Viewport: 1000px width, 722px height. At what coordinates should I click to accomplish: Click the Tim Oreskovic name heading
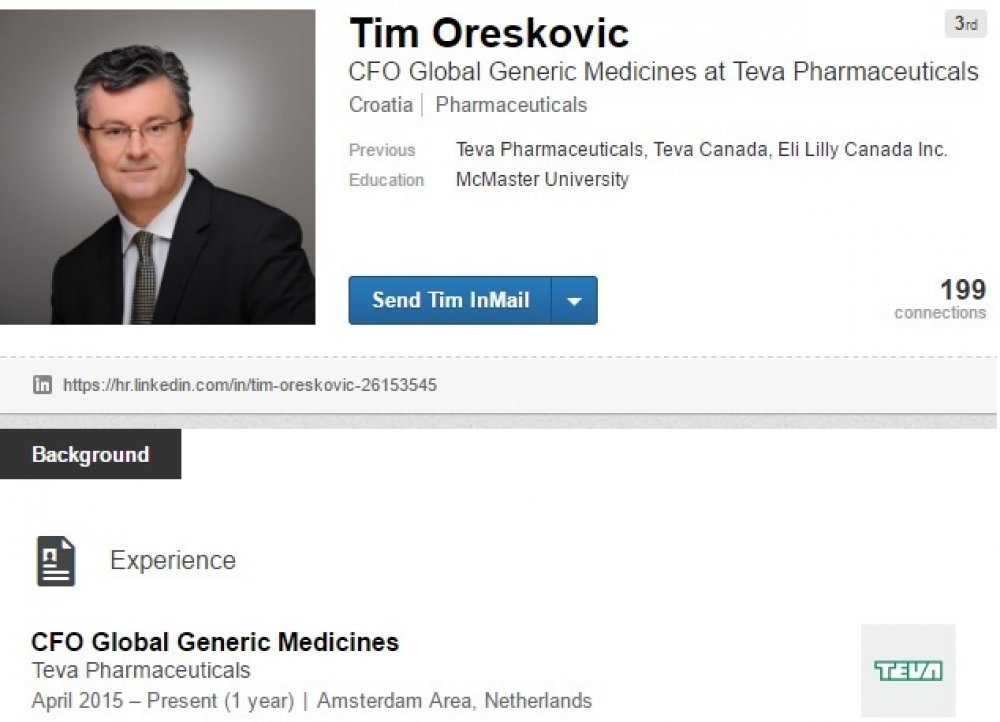(x=489, y=33)
